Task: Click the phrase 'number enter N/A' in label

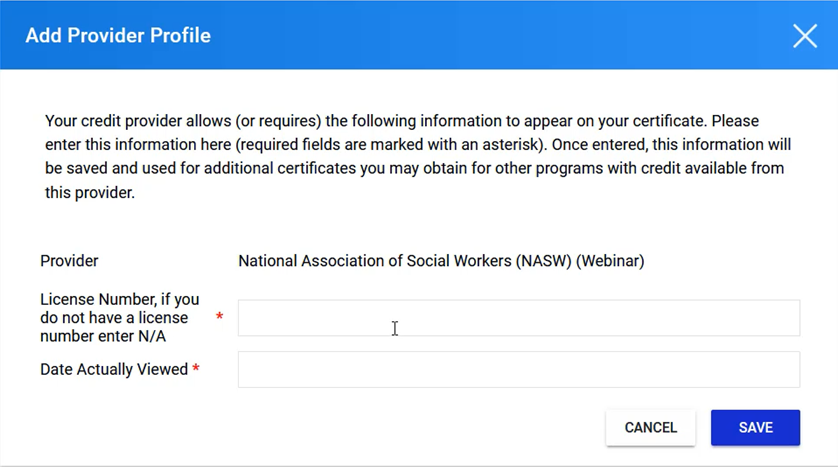Action: pos(103,336)
